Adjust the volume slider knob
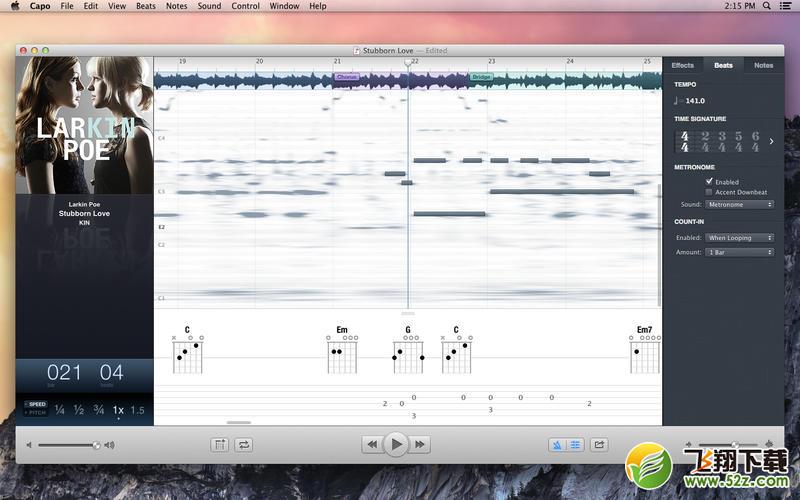The width and height of the screenshot is (800, 500). (x=96, y=445)
